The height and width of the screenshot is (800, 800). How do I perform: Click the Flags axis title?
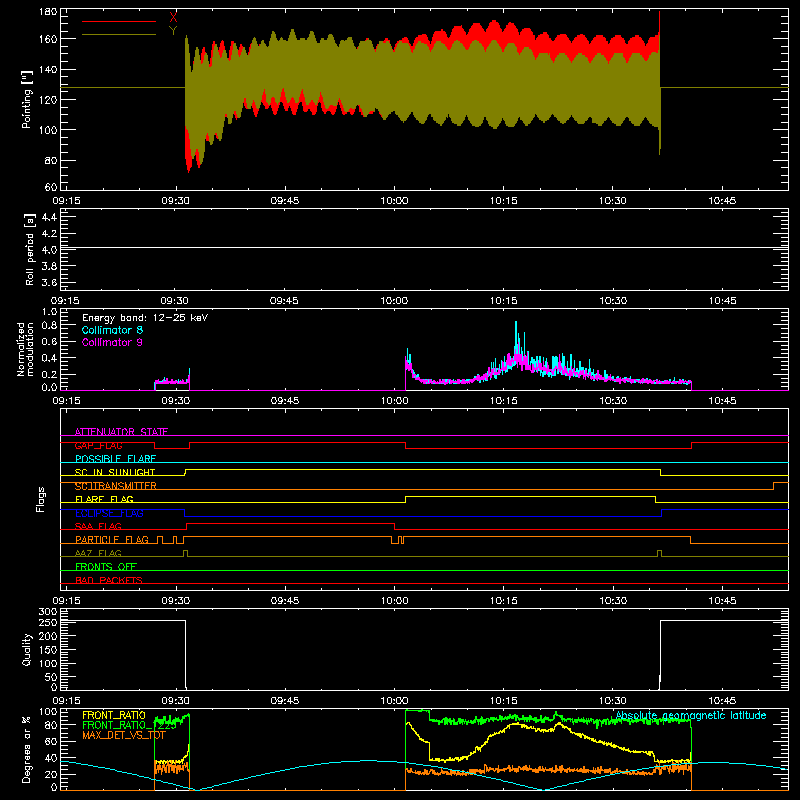coord(41,499)
